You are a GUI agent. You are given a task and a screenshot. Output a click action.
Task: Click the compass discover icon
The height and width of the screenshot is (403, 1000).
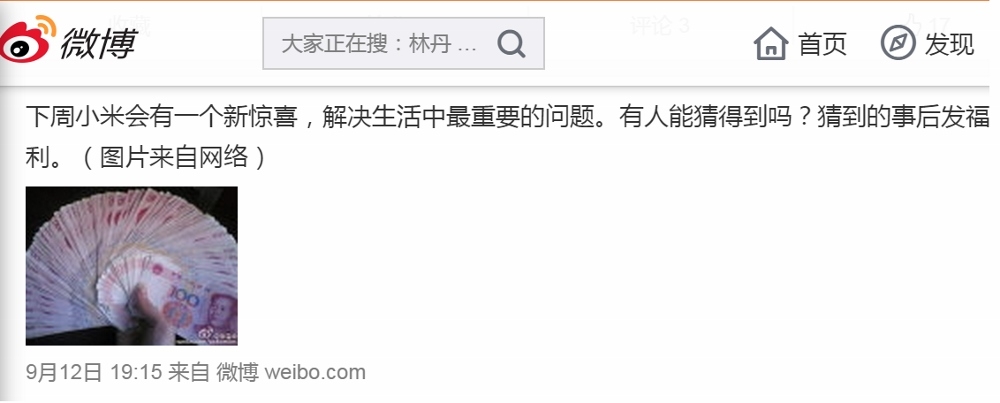click(x=898, y=43)
